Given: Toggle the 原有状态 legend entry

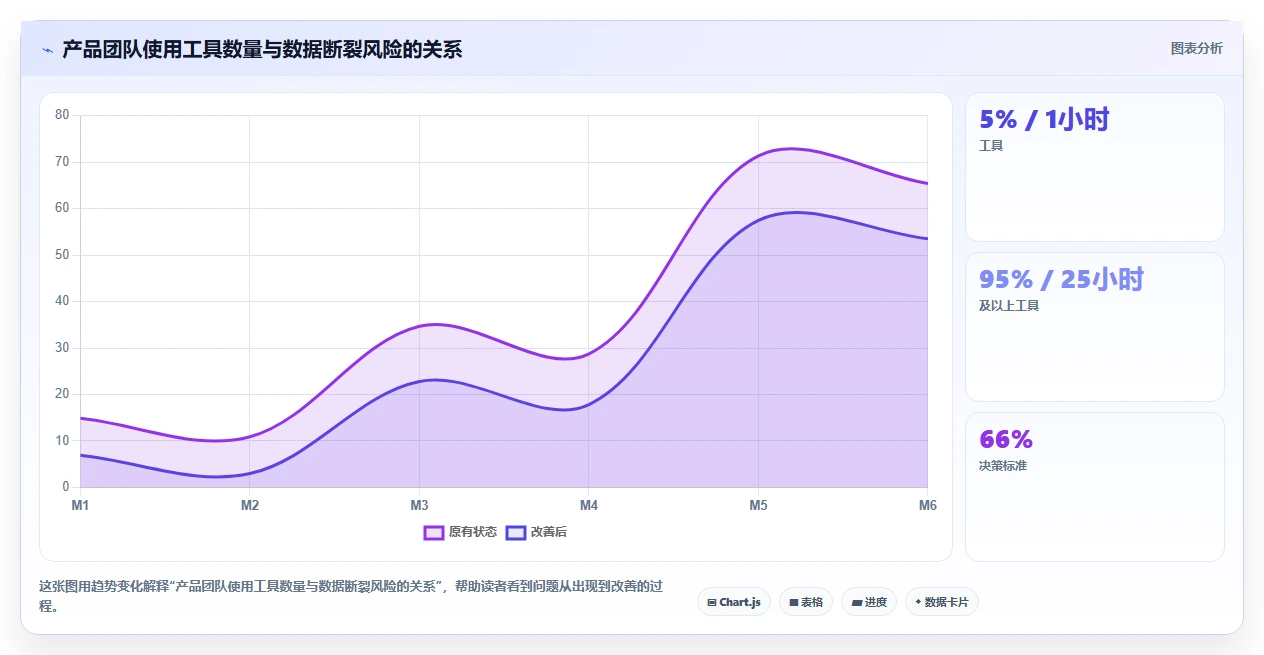Looking at the screenshot, I should coord(460,532).
